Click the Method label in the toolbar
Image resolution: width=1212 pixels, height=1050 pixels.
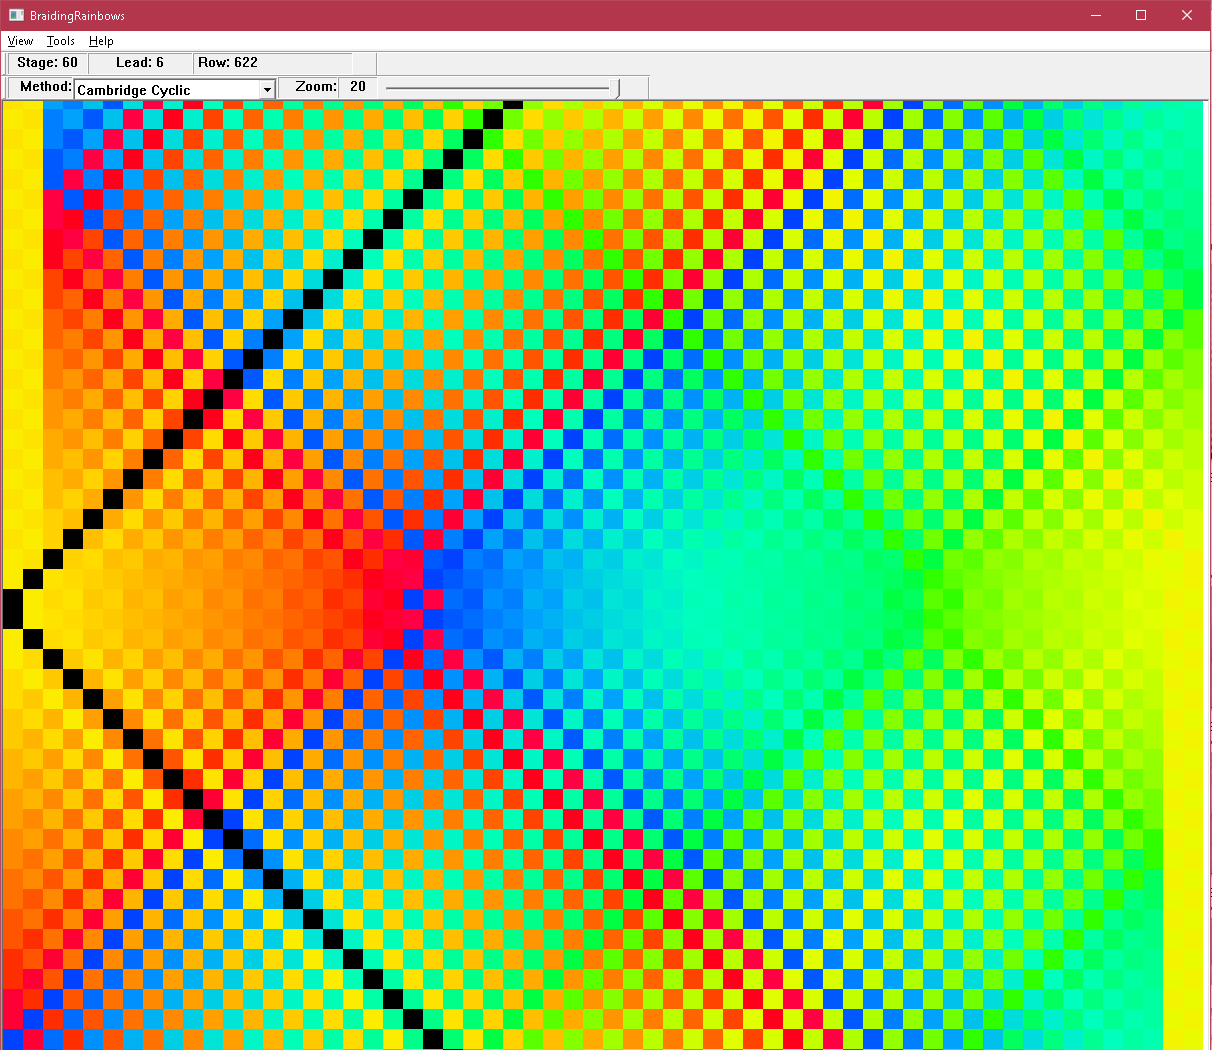tap(45, 87)
